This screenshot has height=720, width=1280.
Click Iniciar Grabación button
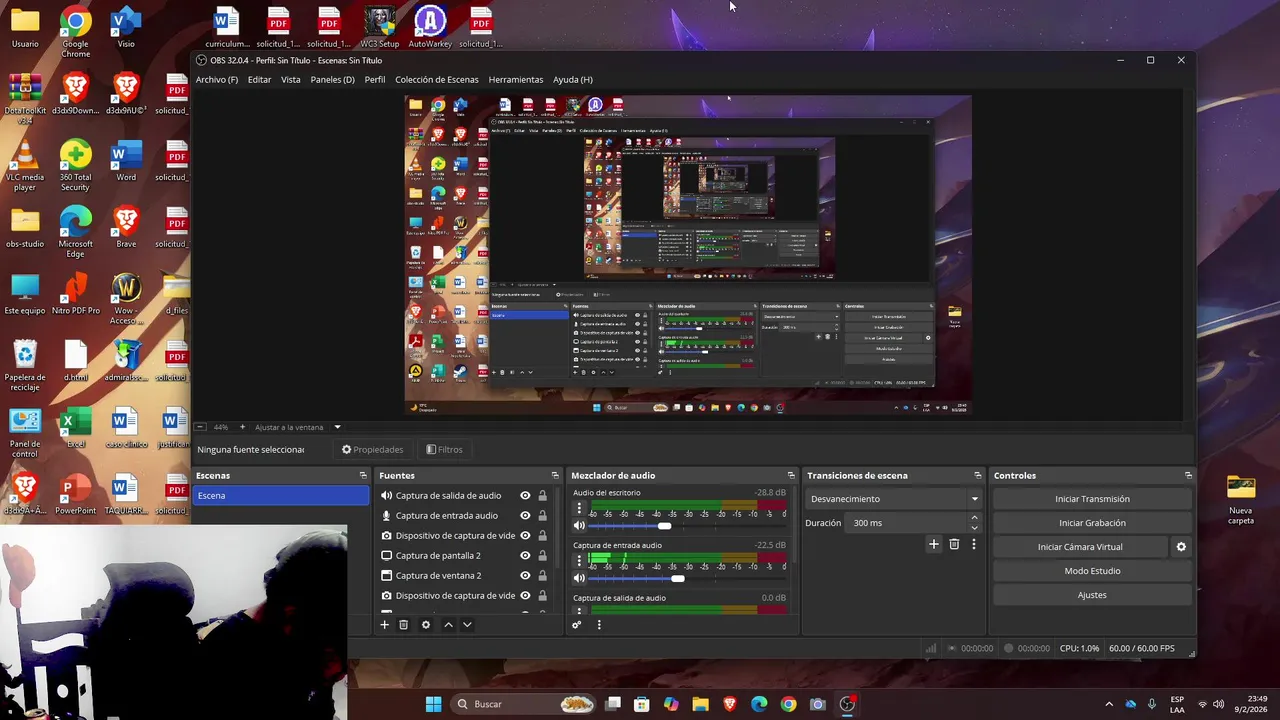pos(1092,523)
